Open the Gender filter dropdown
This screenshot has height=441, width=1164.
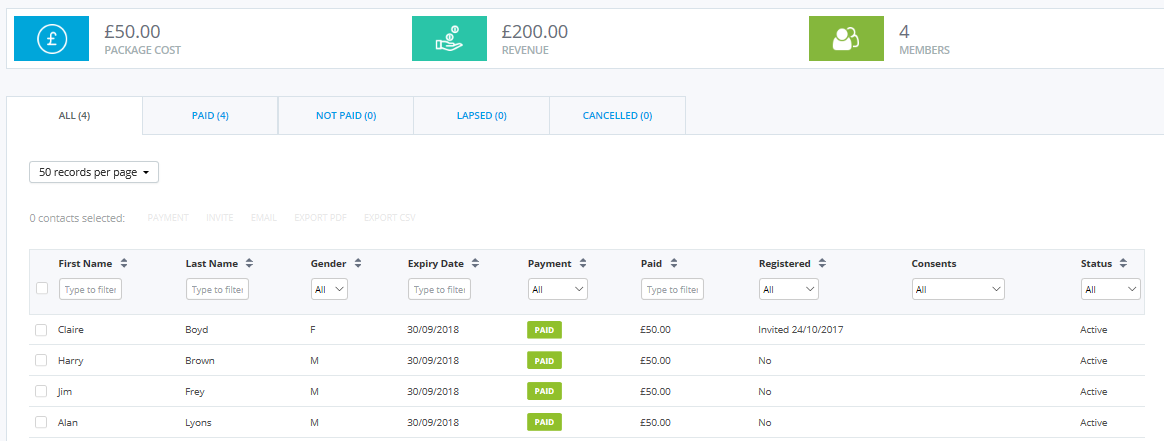[x=329, y=289]
